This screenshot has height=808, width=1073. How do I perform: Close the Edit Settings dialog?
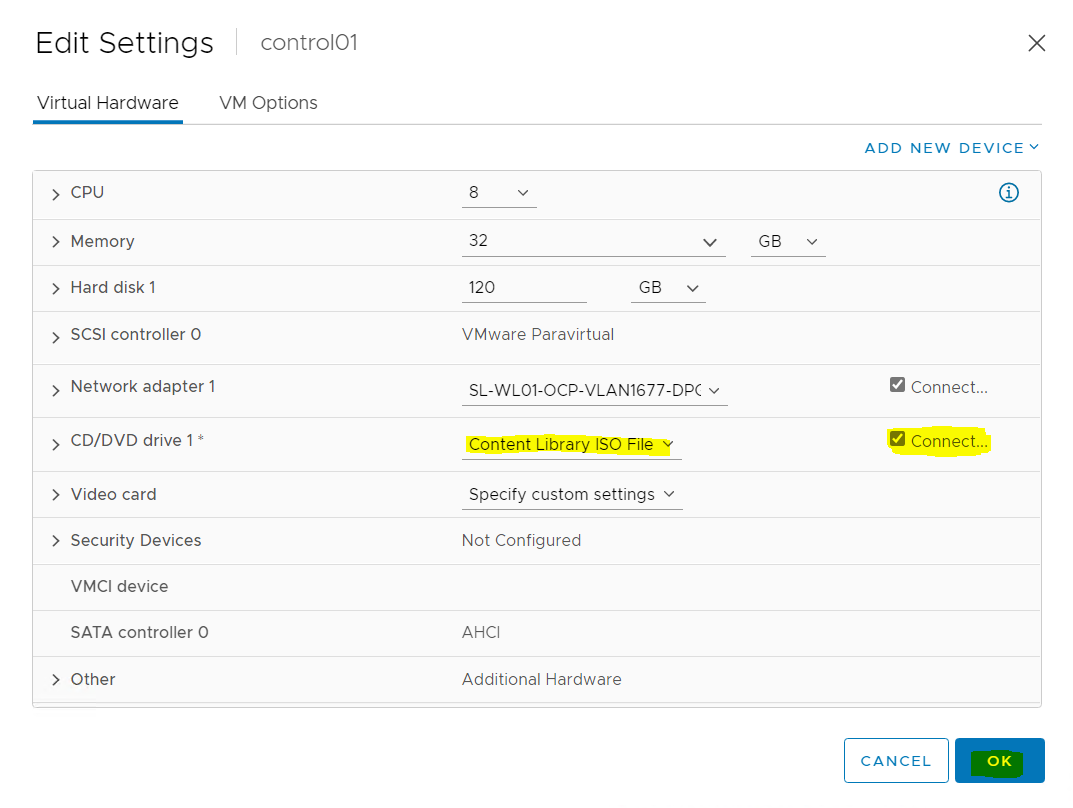coord(1036,43)
